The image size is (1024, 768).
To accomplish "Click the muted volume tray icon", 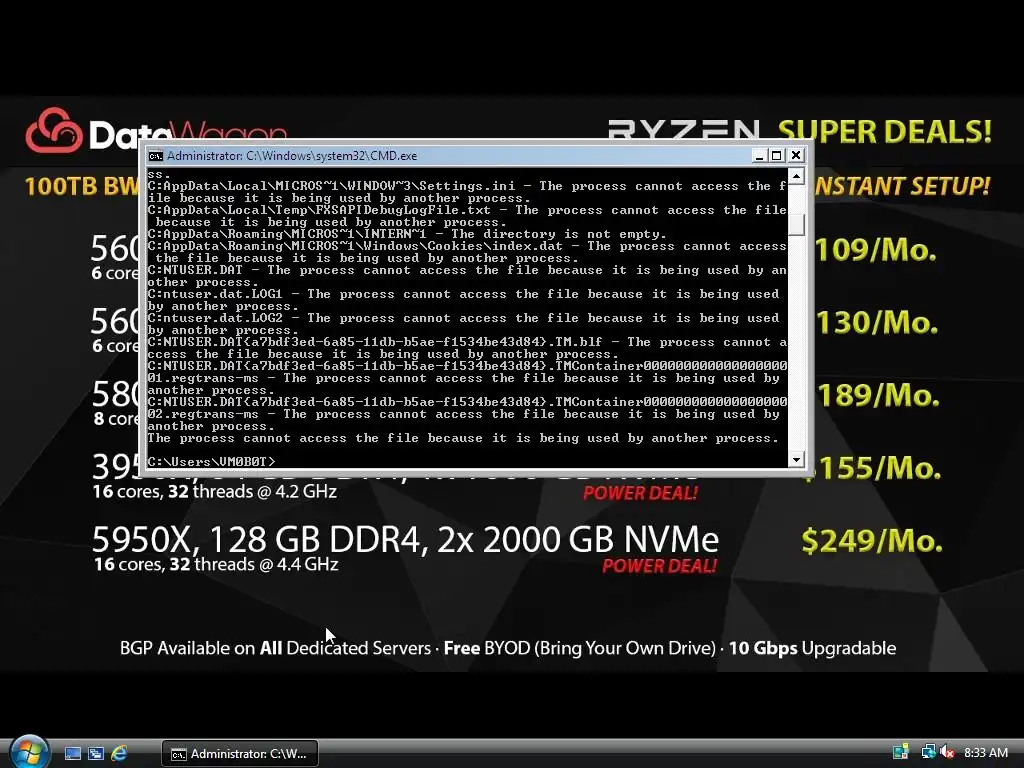I will click(x=946, y=752).
